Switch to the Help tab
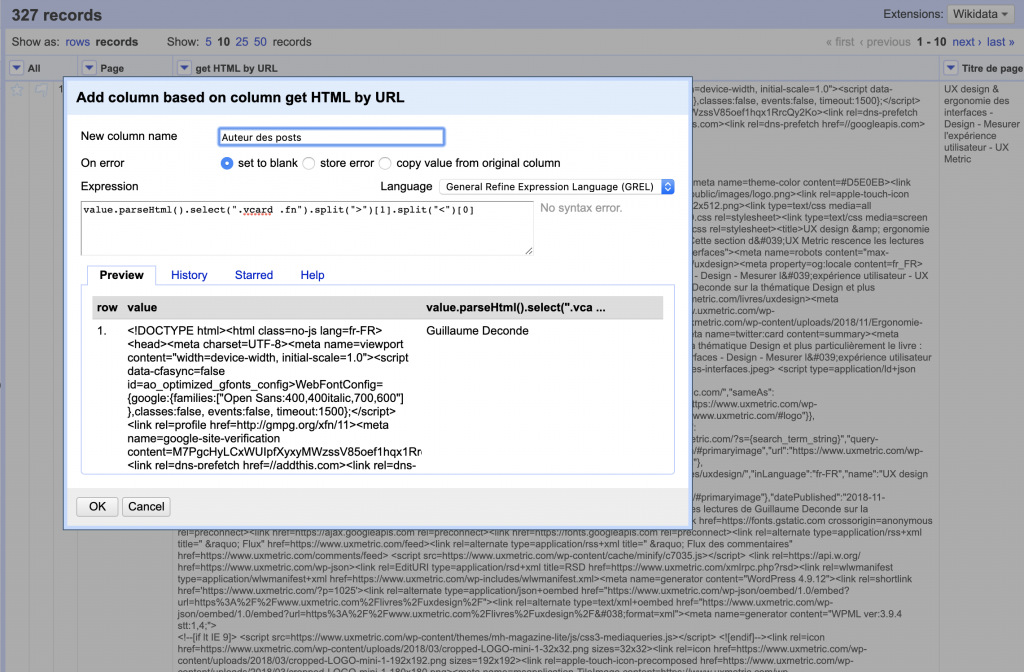1024x672 pixels. 312,275
